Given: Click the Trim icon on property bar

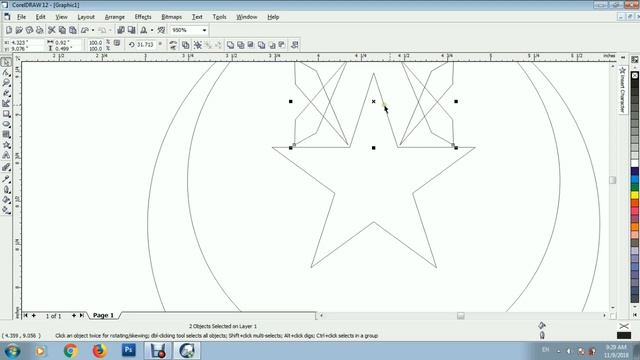Looking at the screenshot, I should pyautogui.click(x=241, y=44).
